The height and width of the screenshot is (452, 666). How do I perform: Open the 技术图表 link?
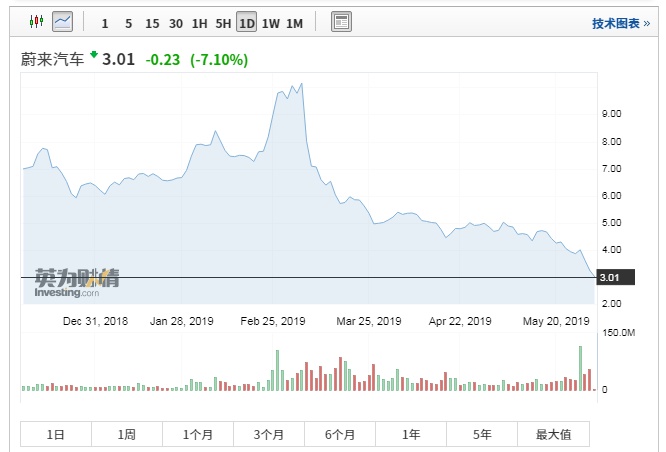click(620, 22)
